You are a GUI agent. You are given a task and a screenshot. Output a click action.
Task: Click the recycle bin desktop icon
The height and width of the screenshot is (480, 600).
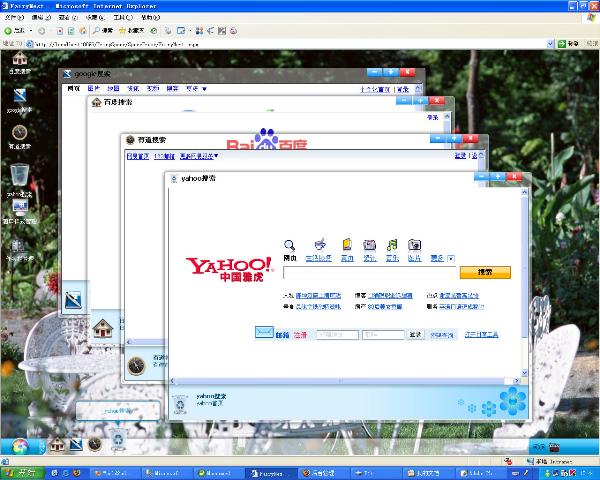click(x=19, y=175)
